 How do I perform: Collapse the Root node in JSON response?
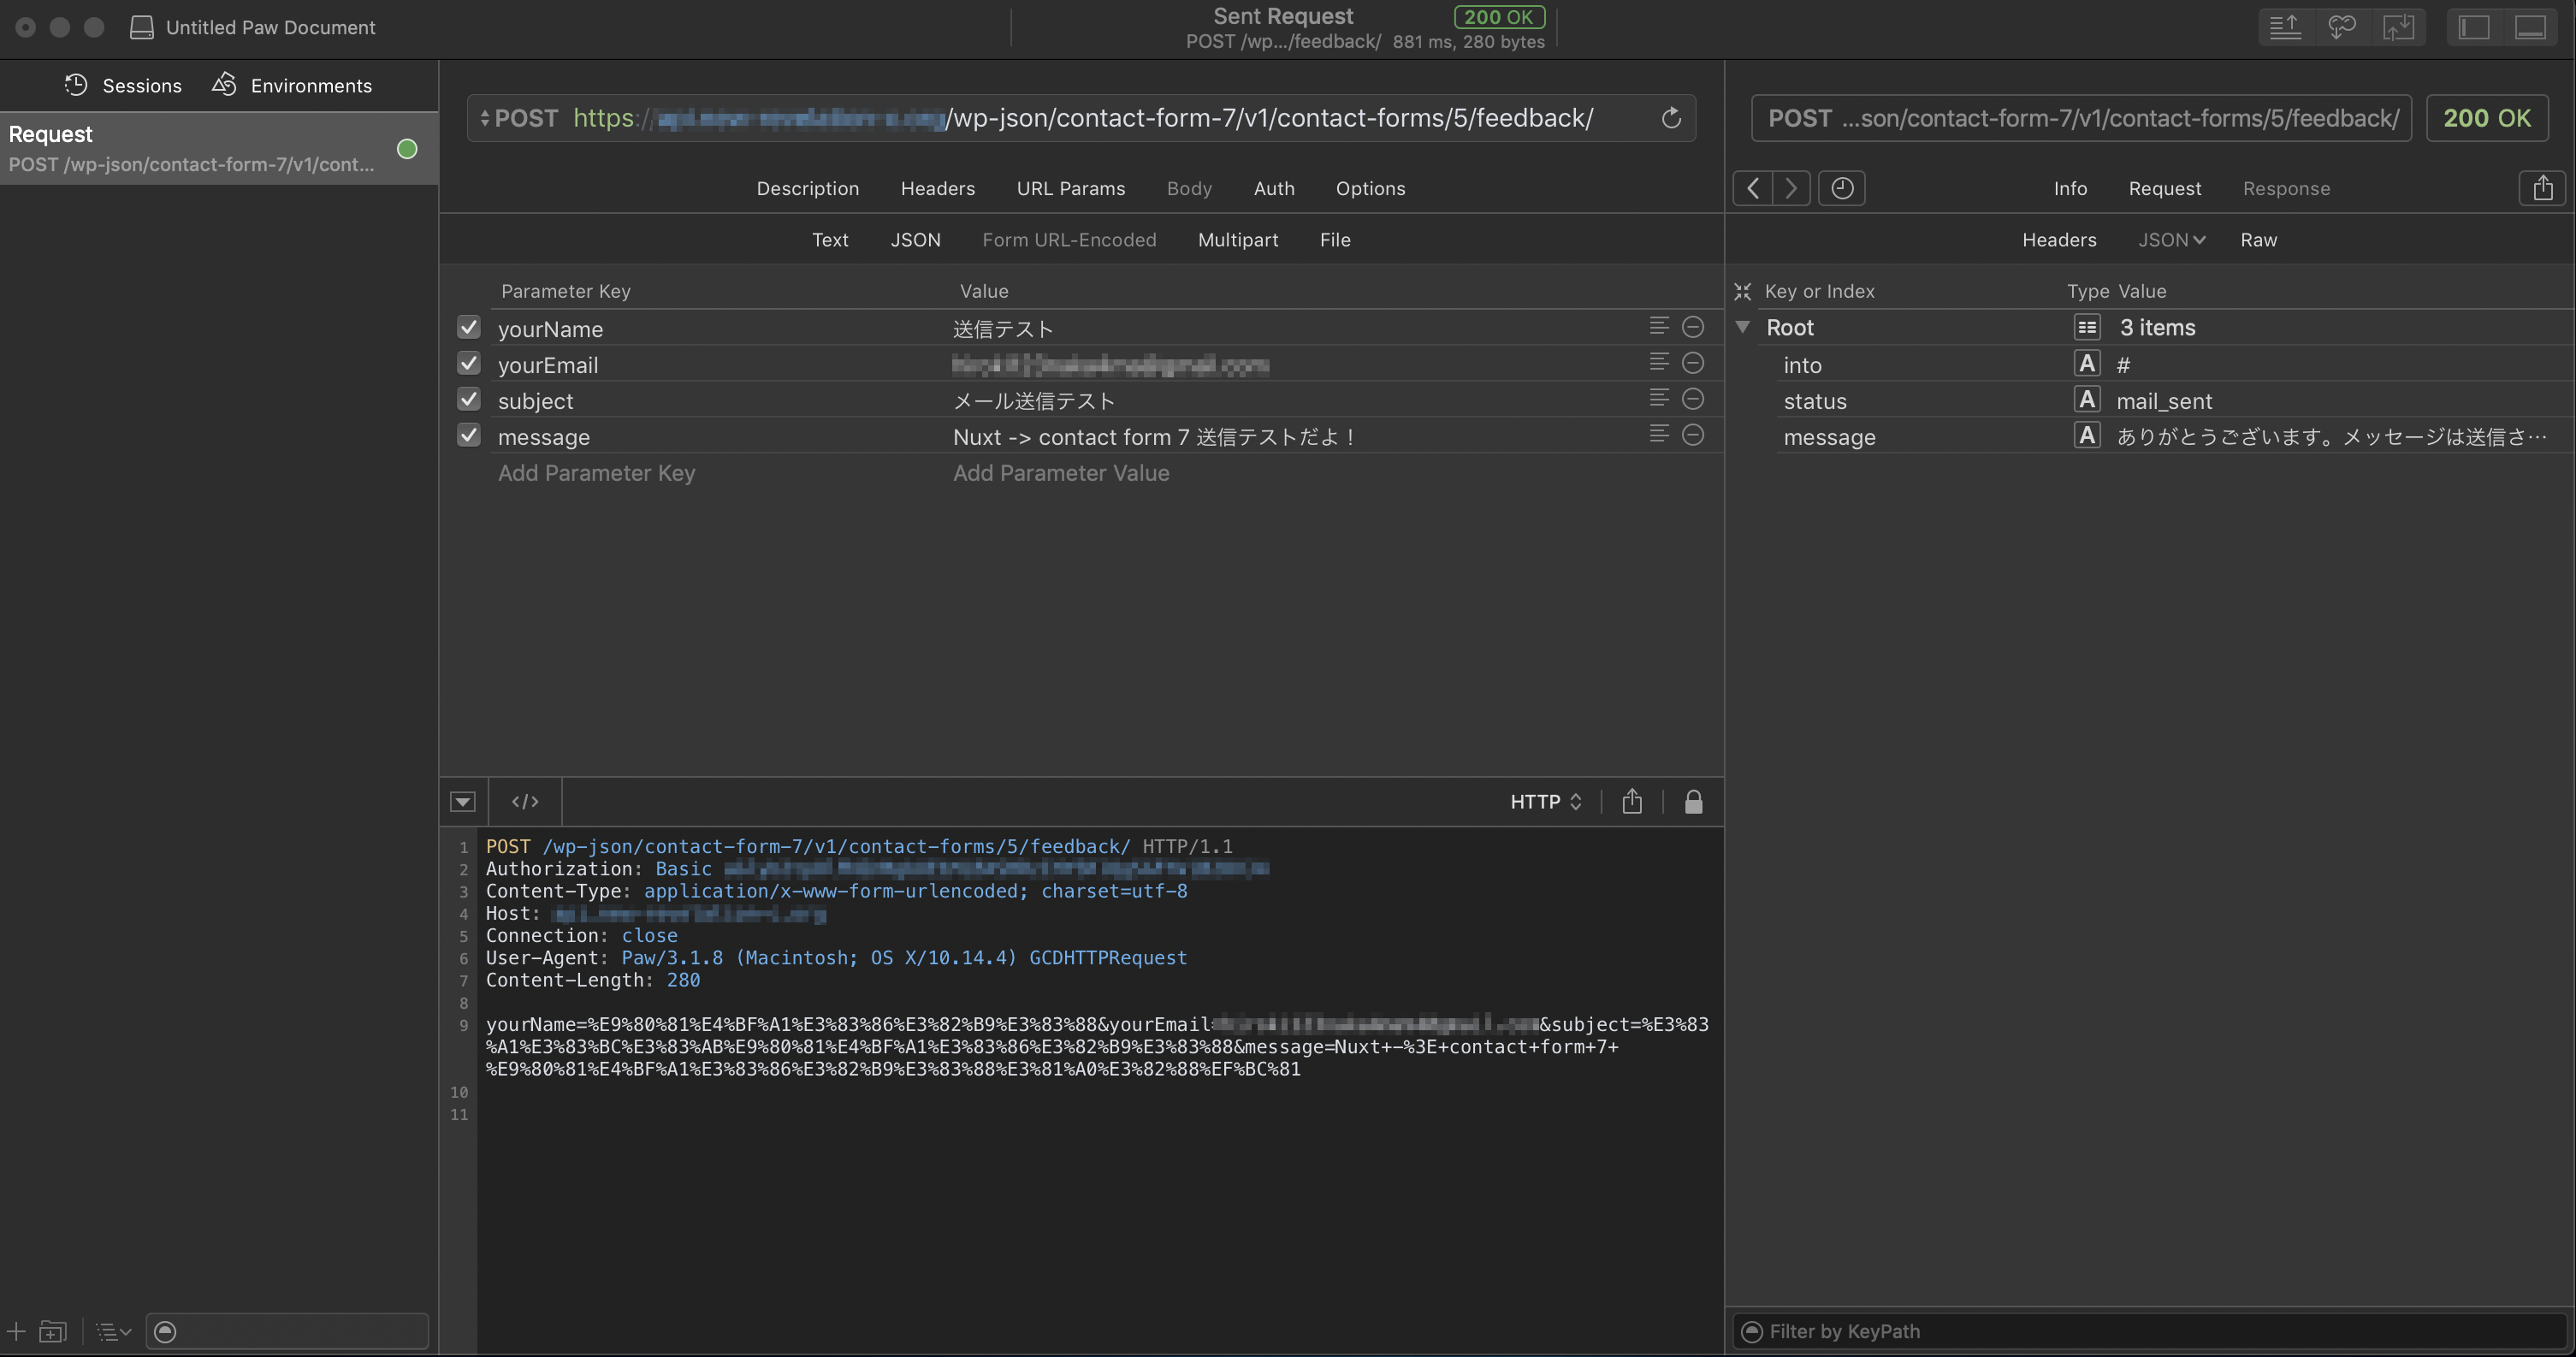click(1743, 327)
